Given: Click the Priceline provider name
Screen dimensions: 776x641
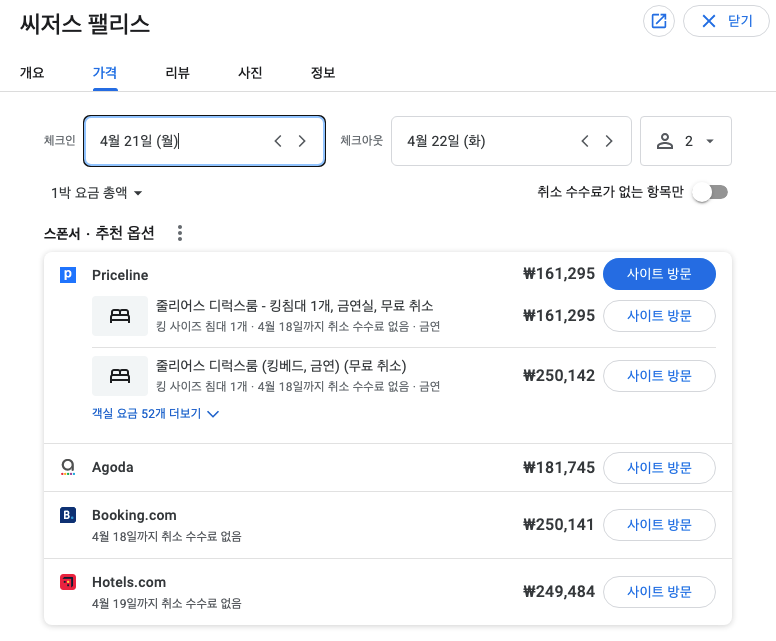Looking at the screenshot, I should pyautogui.click(x=120, y=275).
